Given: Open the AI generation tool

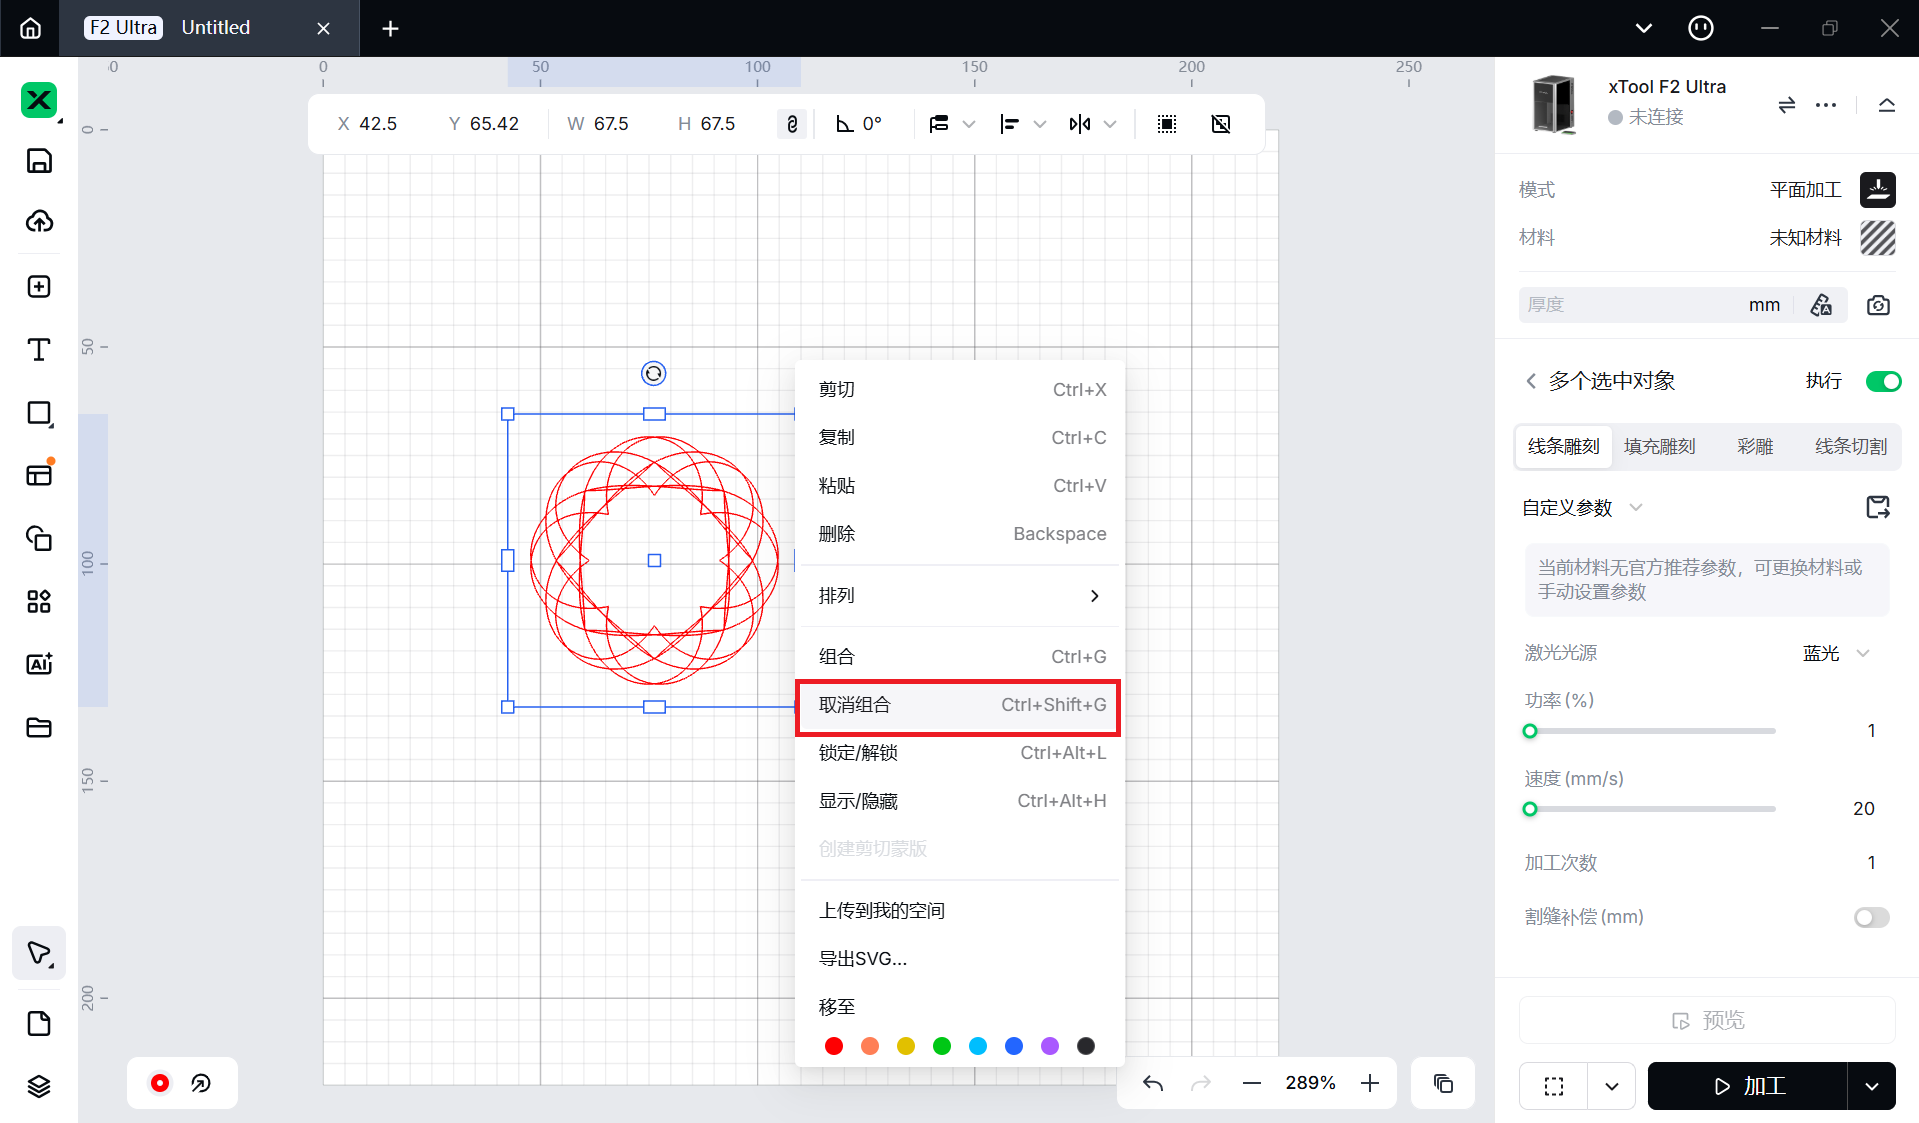Looking at the screenshot, I should click(39, 664).
